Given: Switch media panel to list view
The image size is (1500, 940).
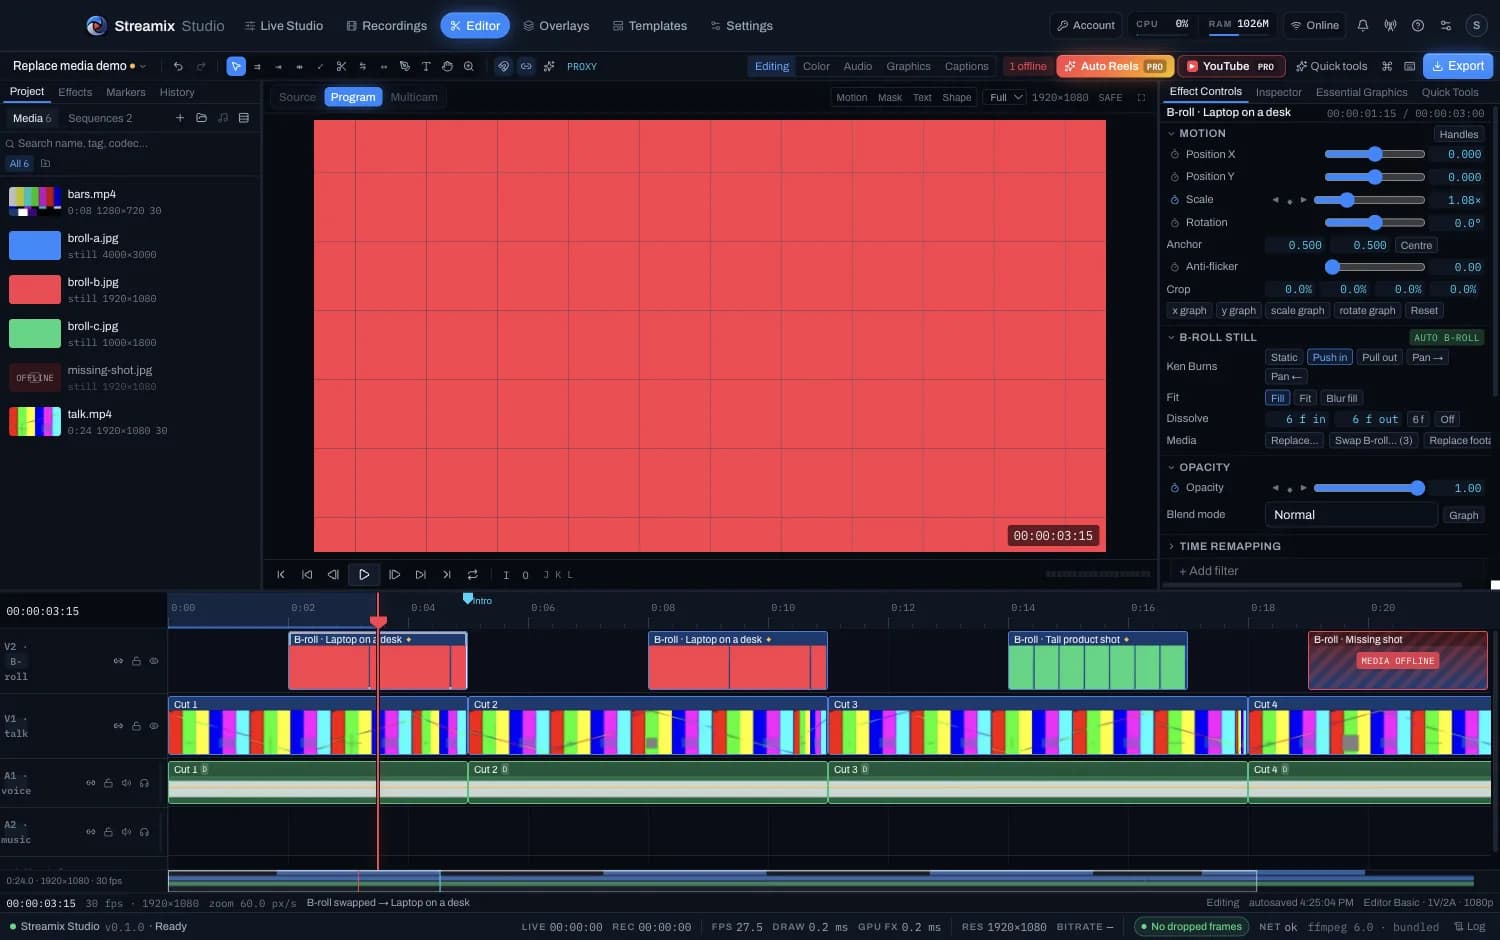Looking at the screenshot, I should pos(243,118).
